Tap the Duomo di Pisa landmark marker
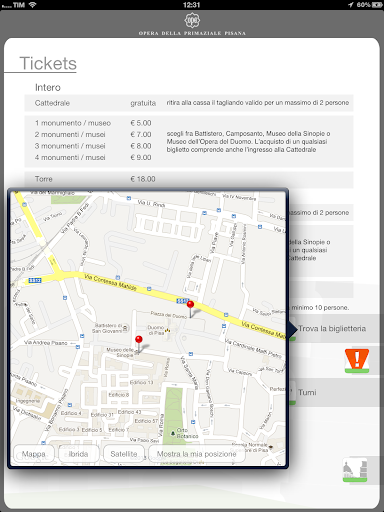Screen dimensions: 384x512 pyautogui.click(x=168, y=330)
